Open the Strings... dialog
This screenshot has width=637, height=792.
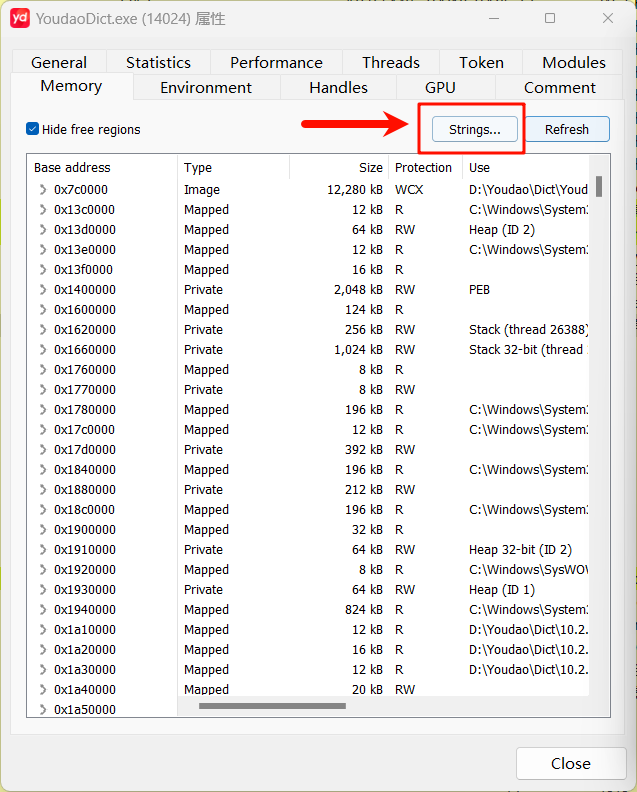click(474, 129)
